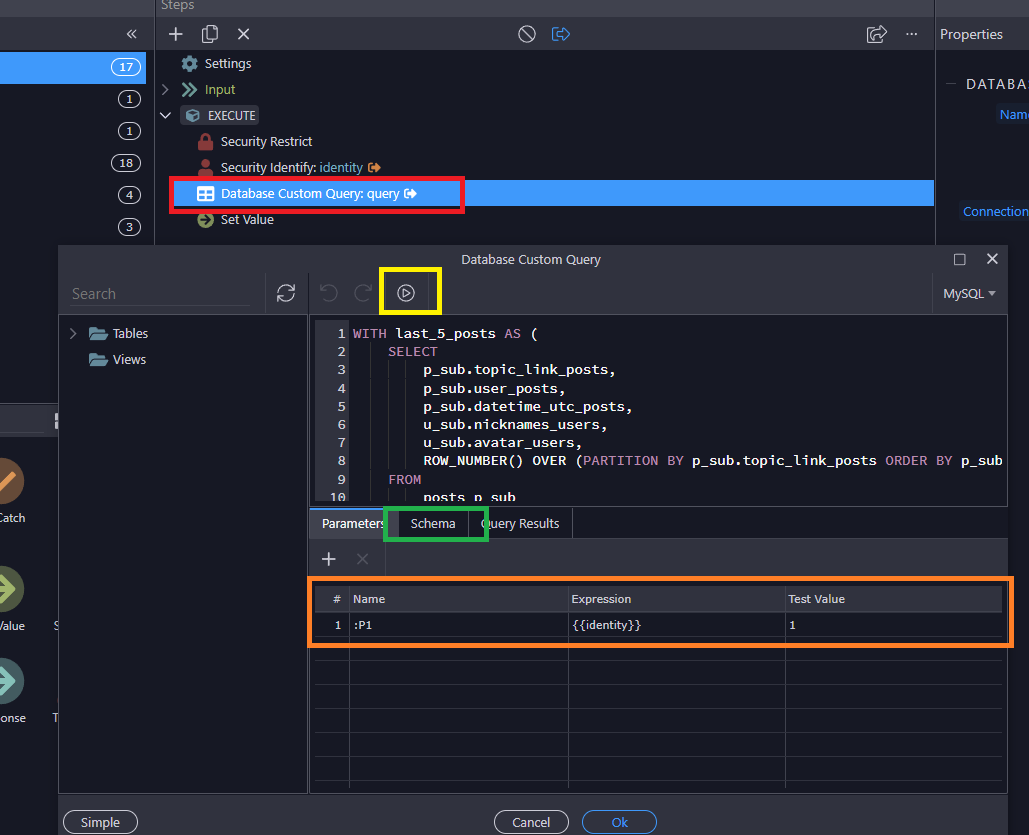The width and height of the screenshot is (1029, 835).
Task: Click the Name column header
Action: click(459, 599)
